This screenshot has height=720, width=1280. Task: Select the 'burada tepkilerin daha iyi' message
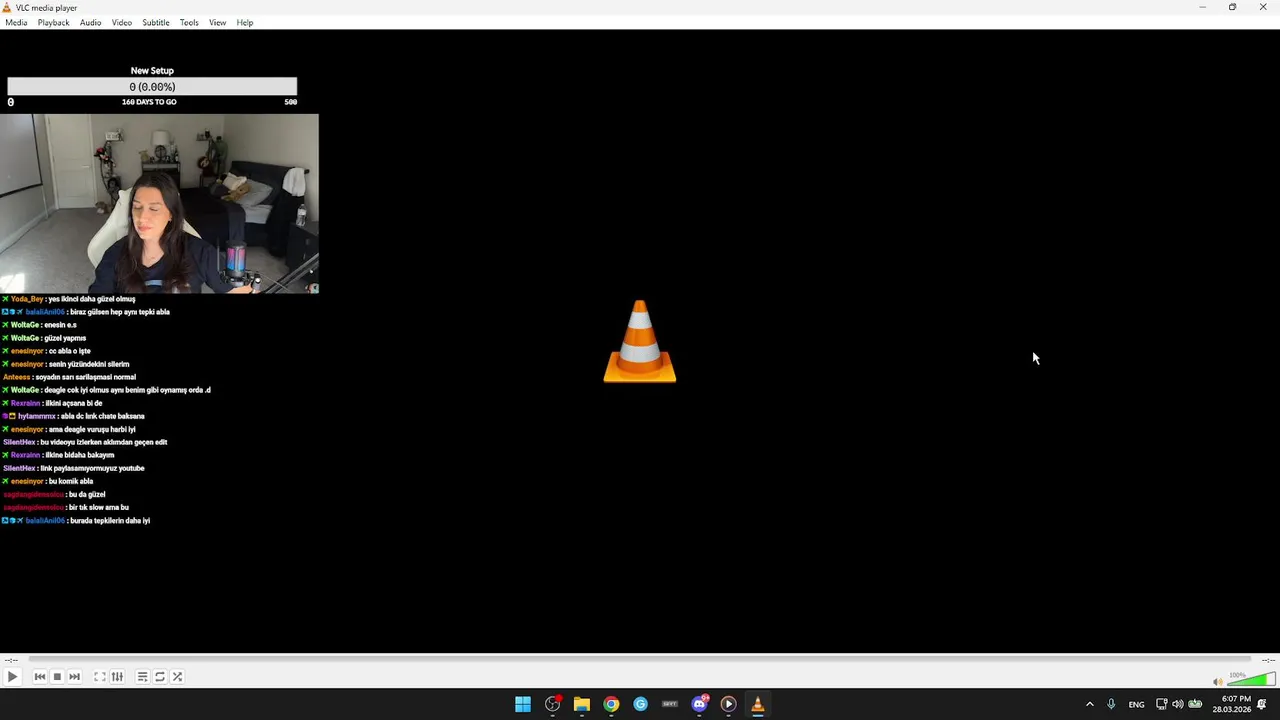point(76,520)
